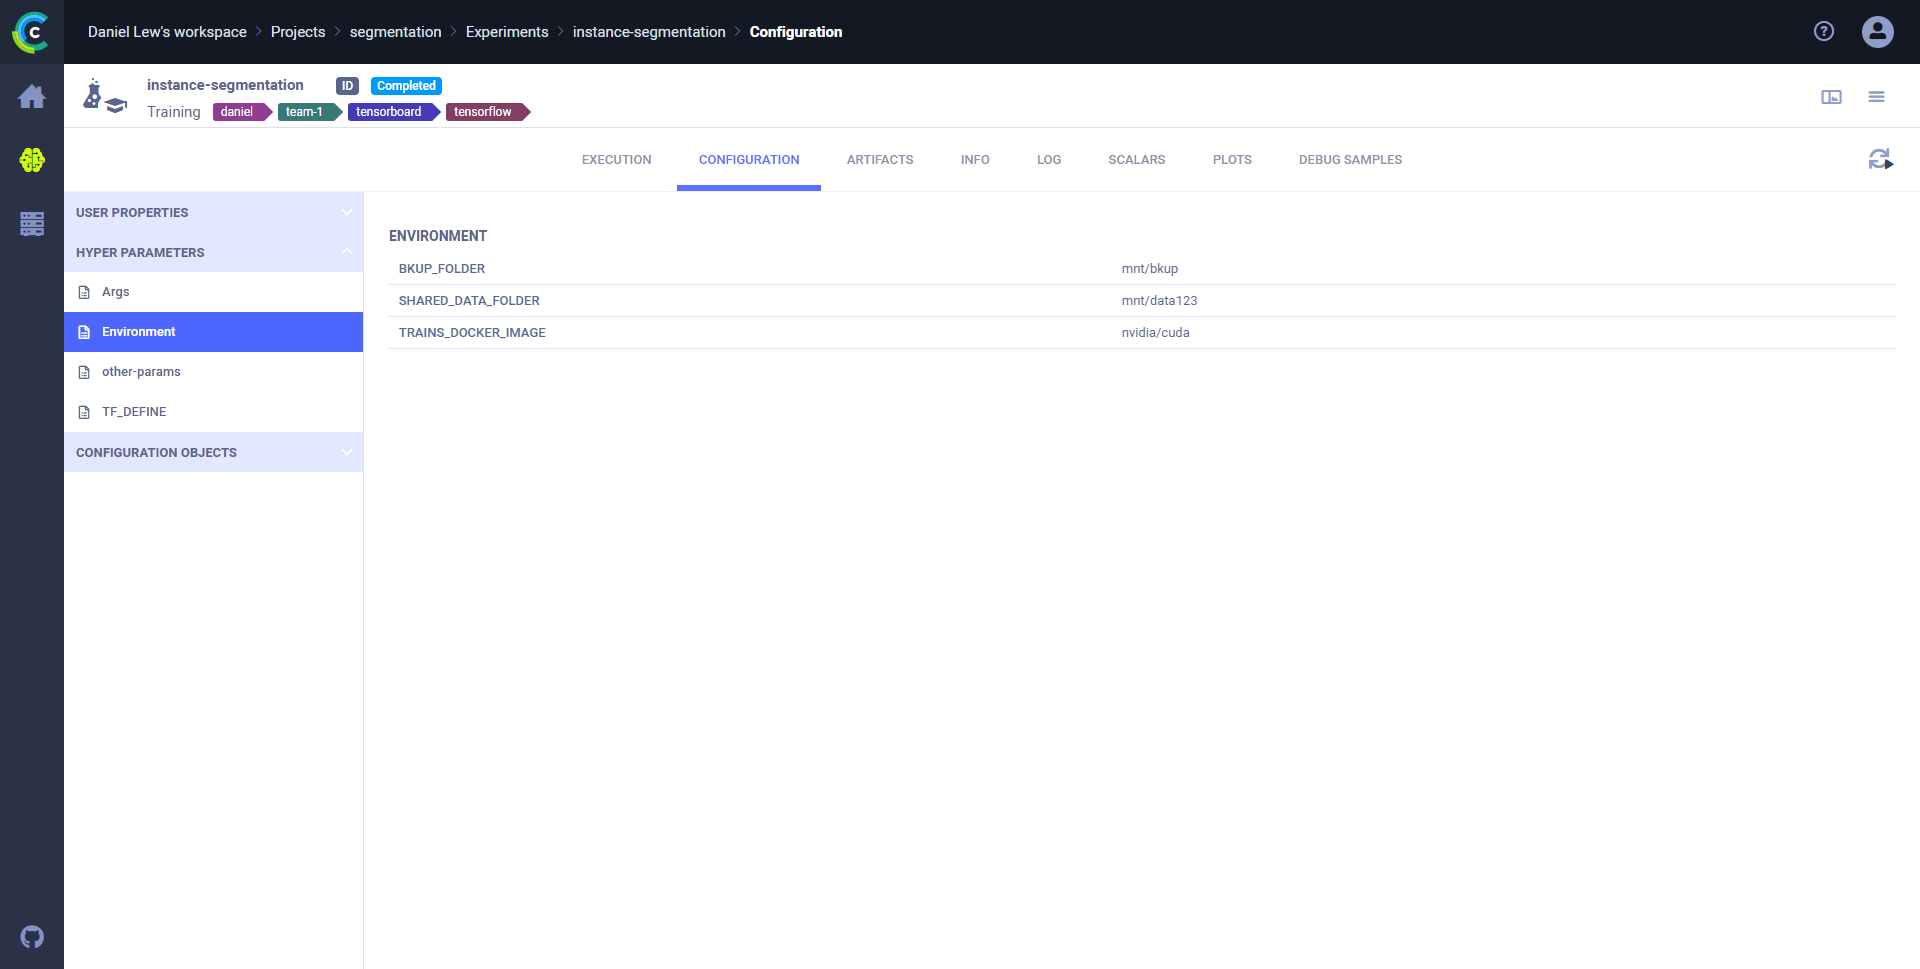
Task: Open the projects brain icon
Action: point(32,160)
